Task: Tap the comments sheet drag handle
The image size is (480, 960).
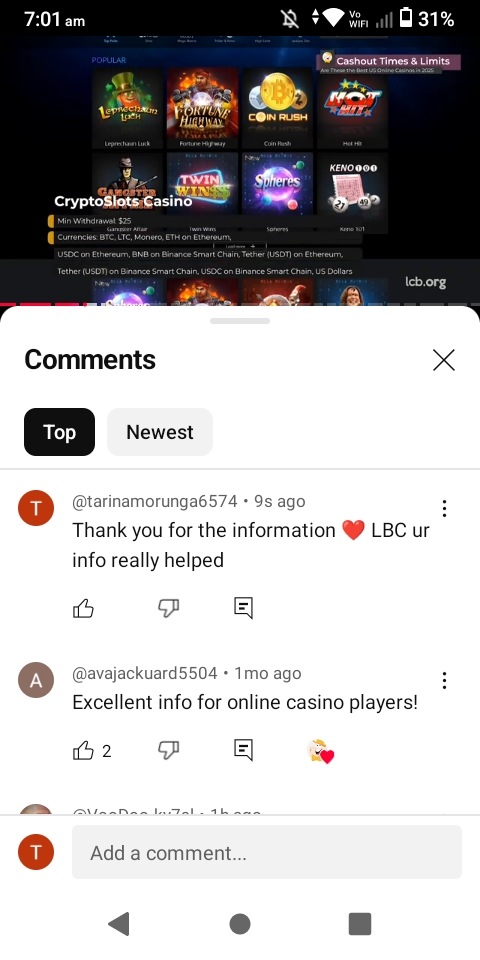Action: pos(239,321)
